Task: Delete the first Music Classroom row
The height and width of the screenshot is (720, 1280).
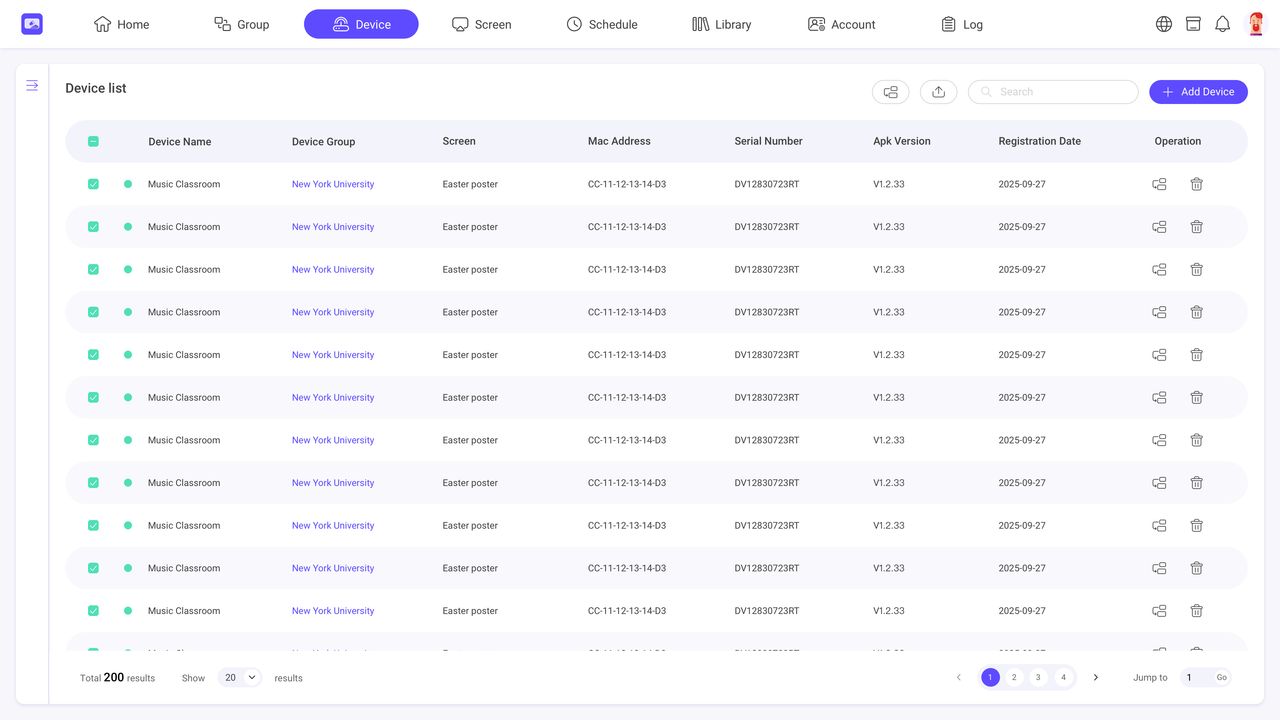Action: [1196, 184]
